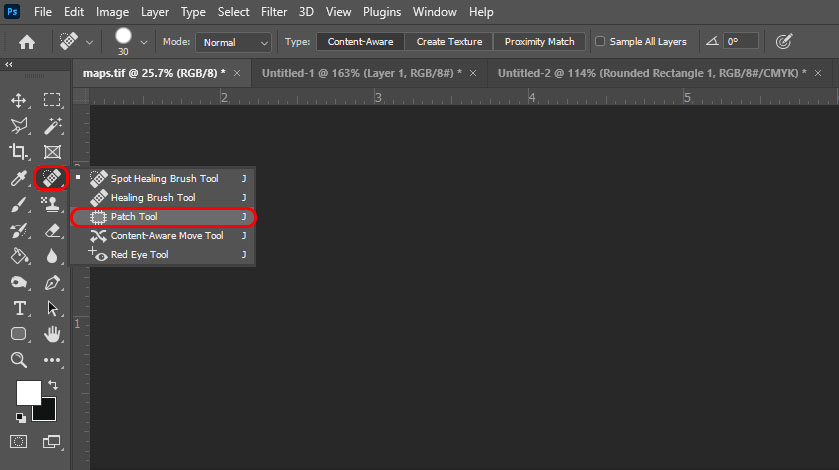
Task: Click the white foreground color swatch
Action: [x=28, y=393]
